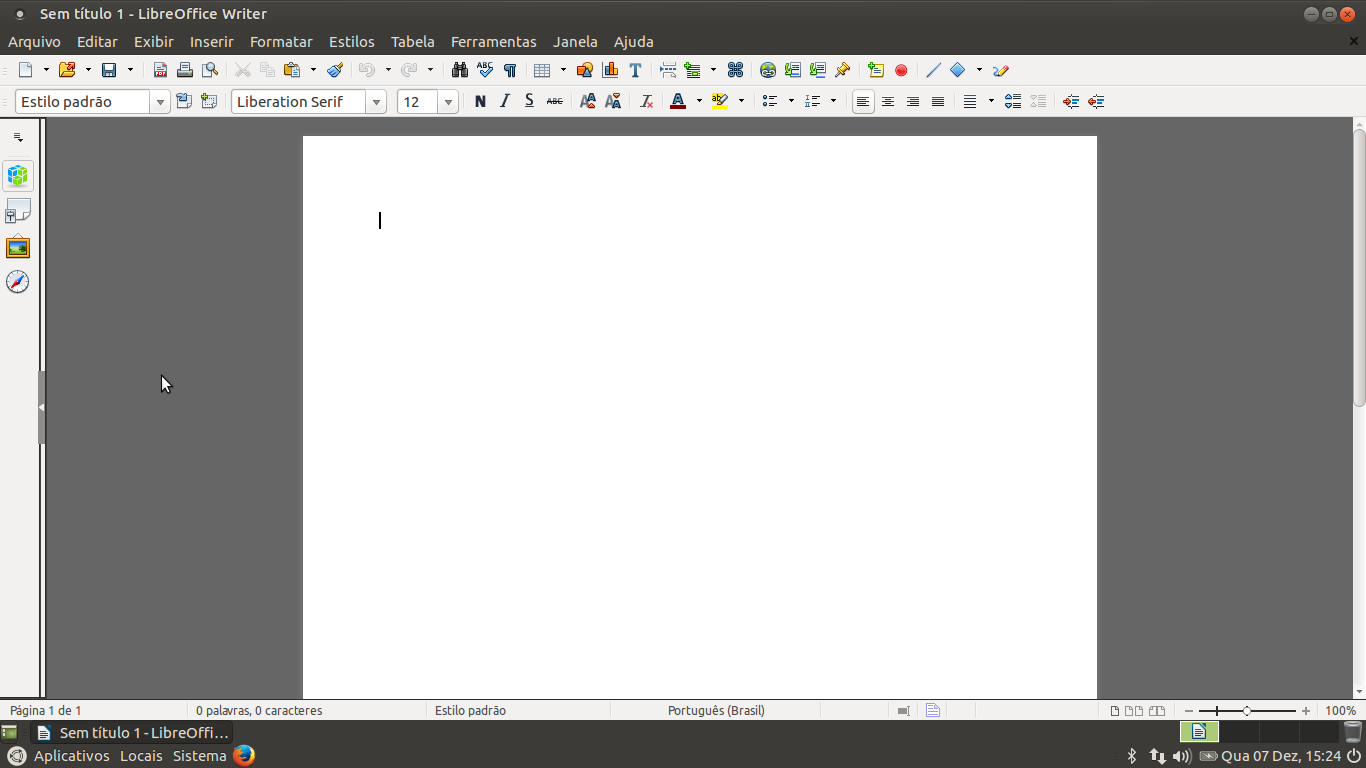1366x768 pixels.
Task: Export directly as PDF
Action: (160, 70)
